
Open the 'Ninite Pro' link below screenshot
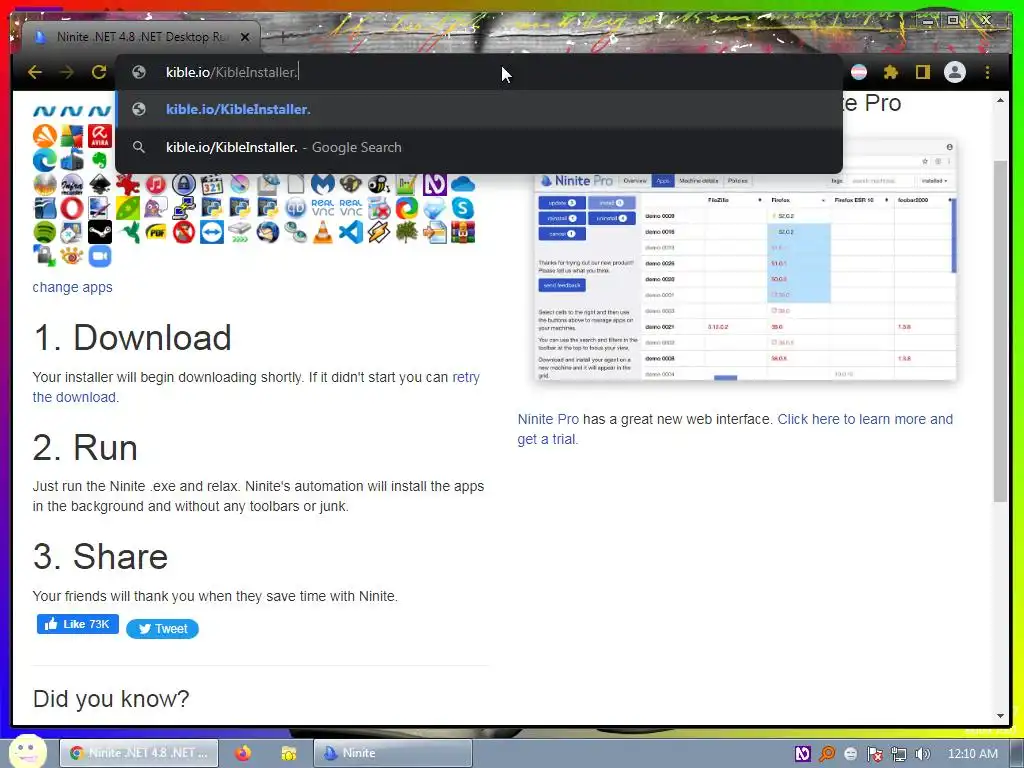tap(548, 419)
